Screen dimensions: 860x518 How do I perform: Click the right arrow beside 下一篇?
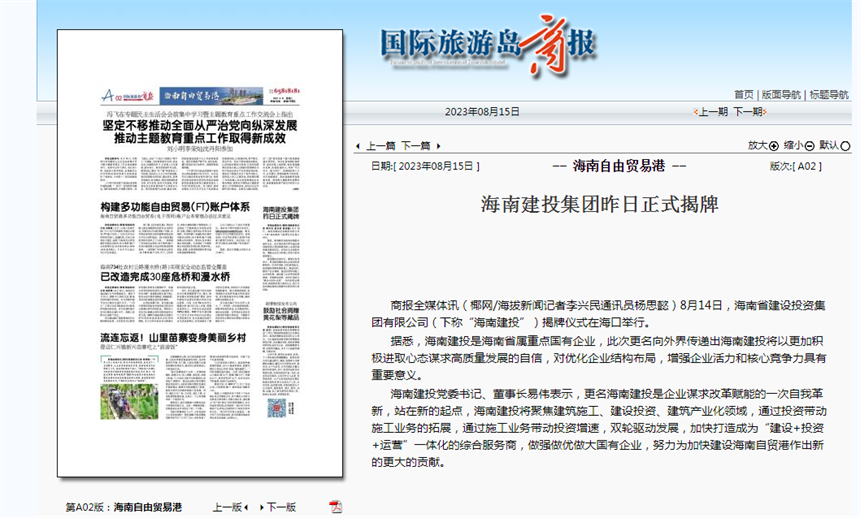tap(438, 146)
